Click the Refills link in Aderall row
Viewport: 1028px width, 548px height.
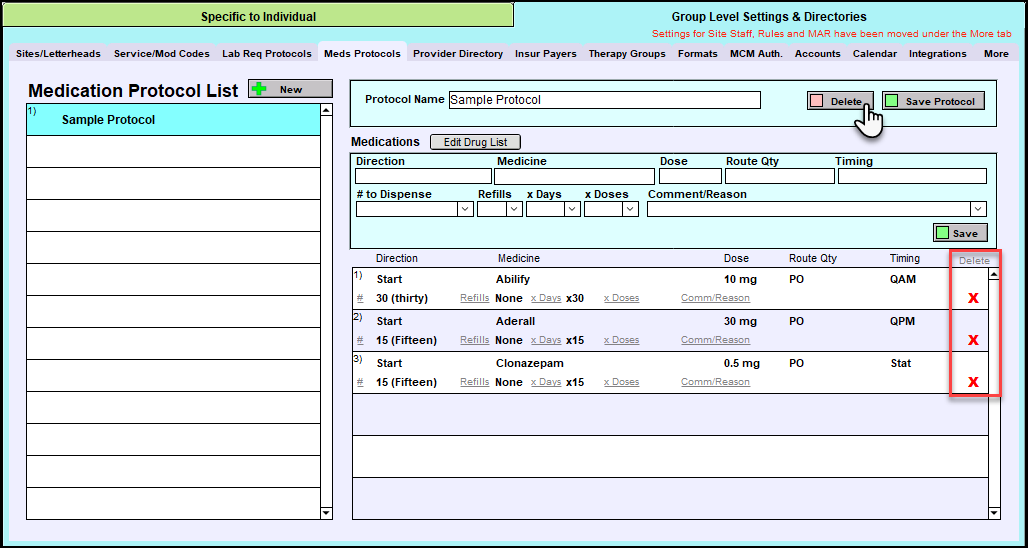[475, 340]
